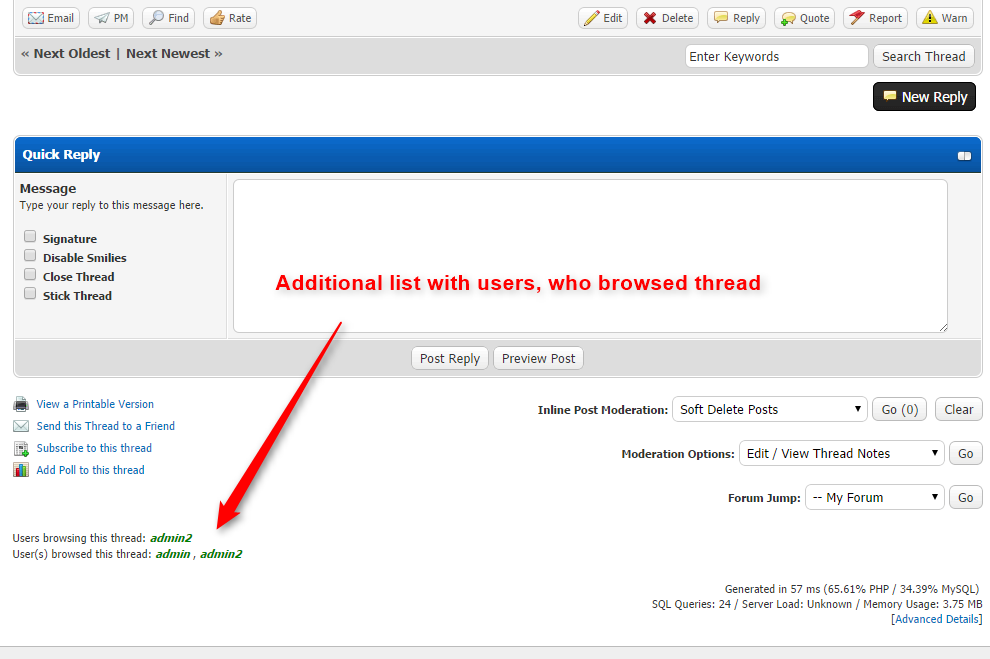Click the envelope icon beside Send Thread

click(21, 427)
